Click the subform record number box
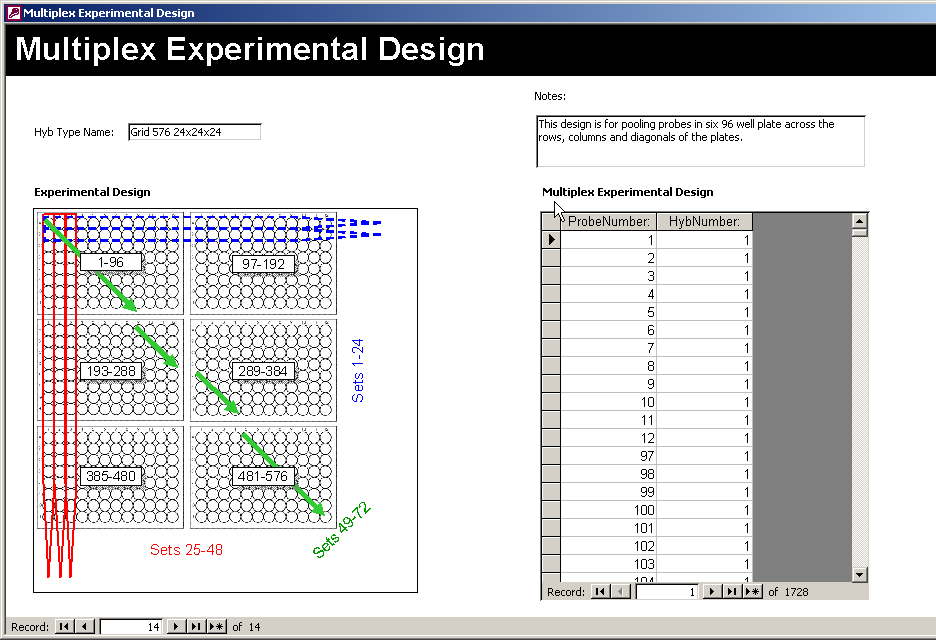 pos(667,592)
